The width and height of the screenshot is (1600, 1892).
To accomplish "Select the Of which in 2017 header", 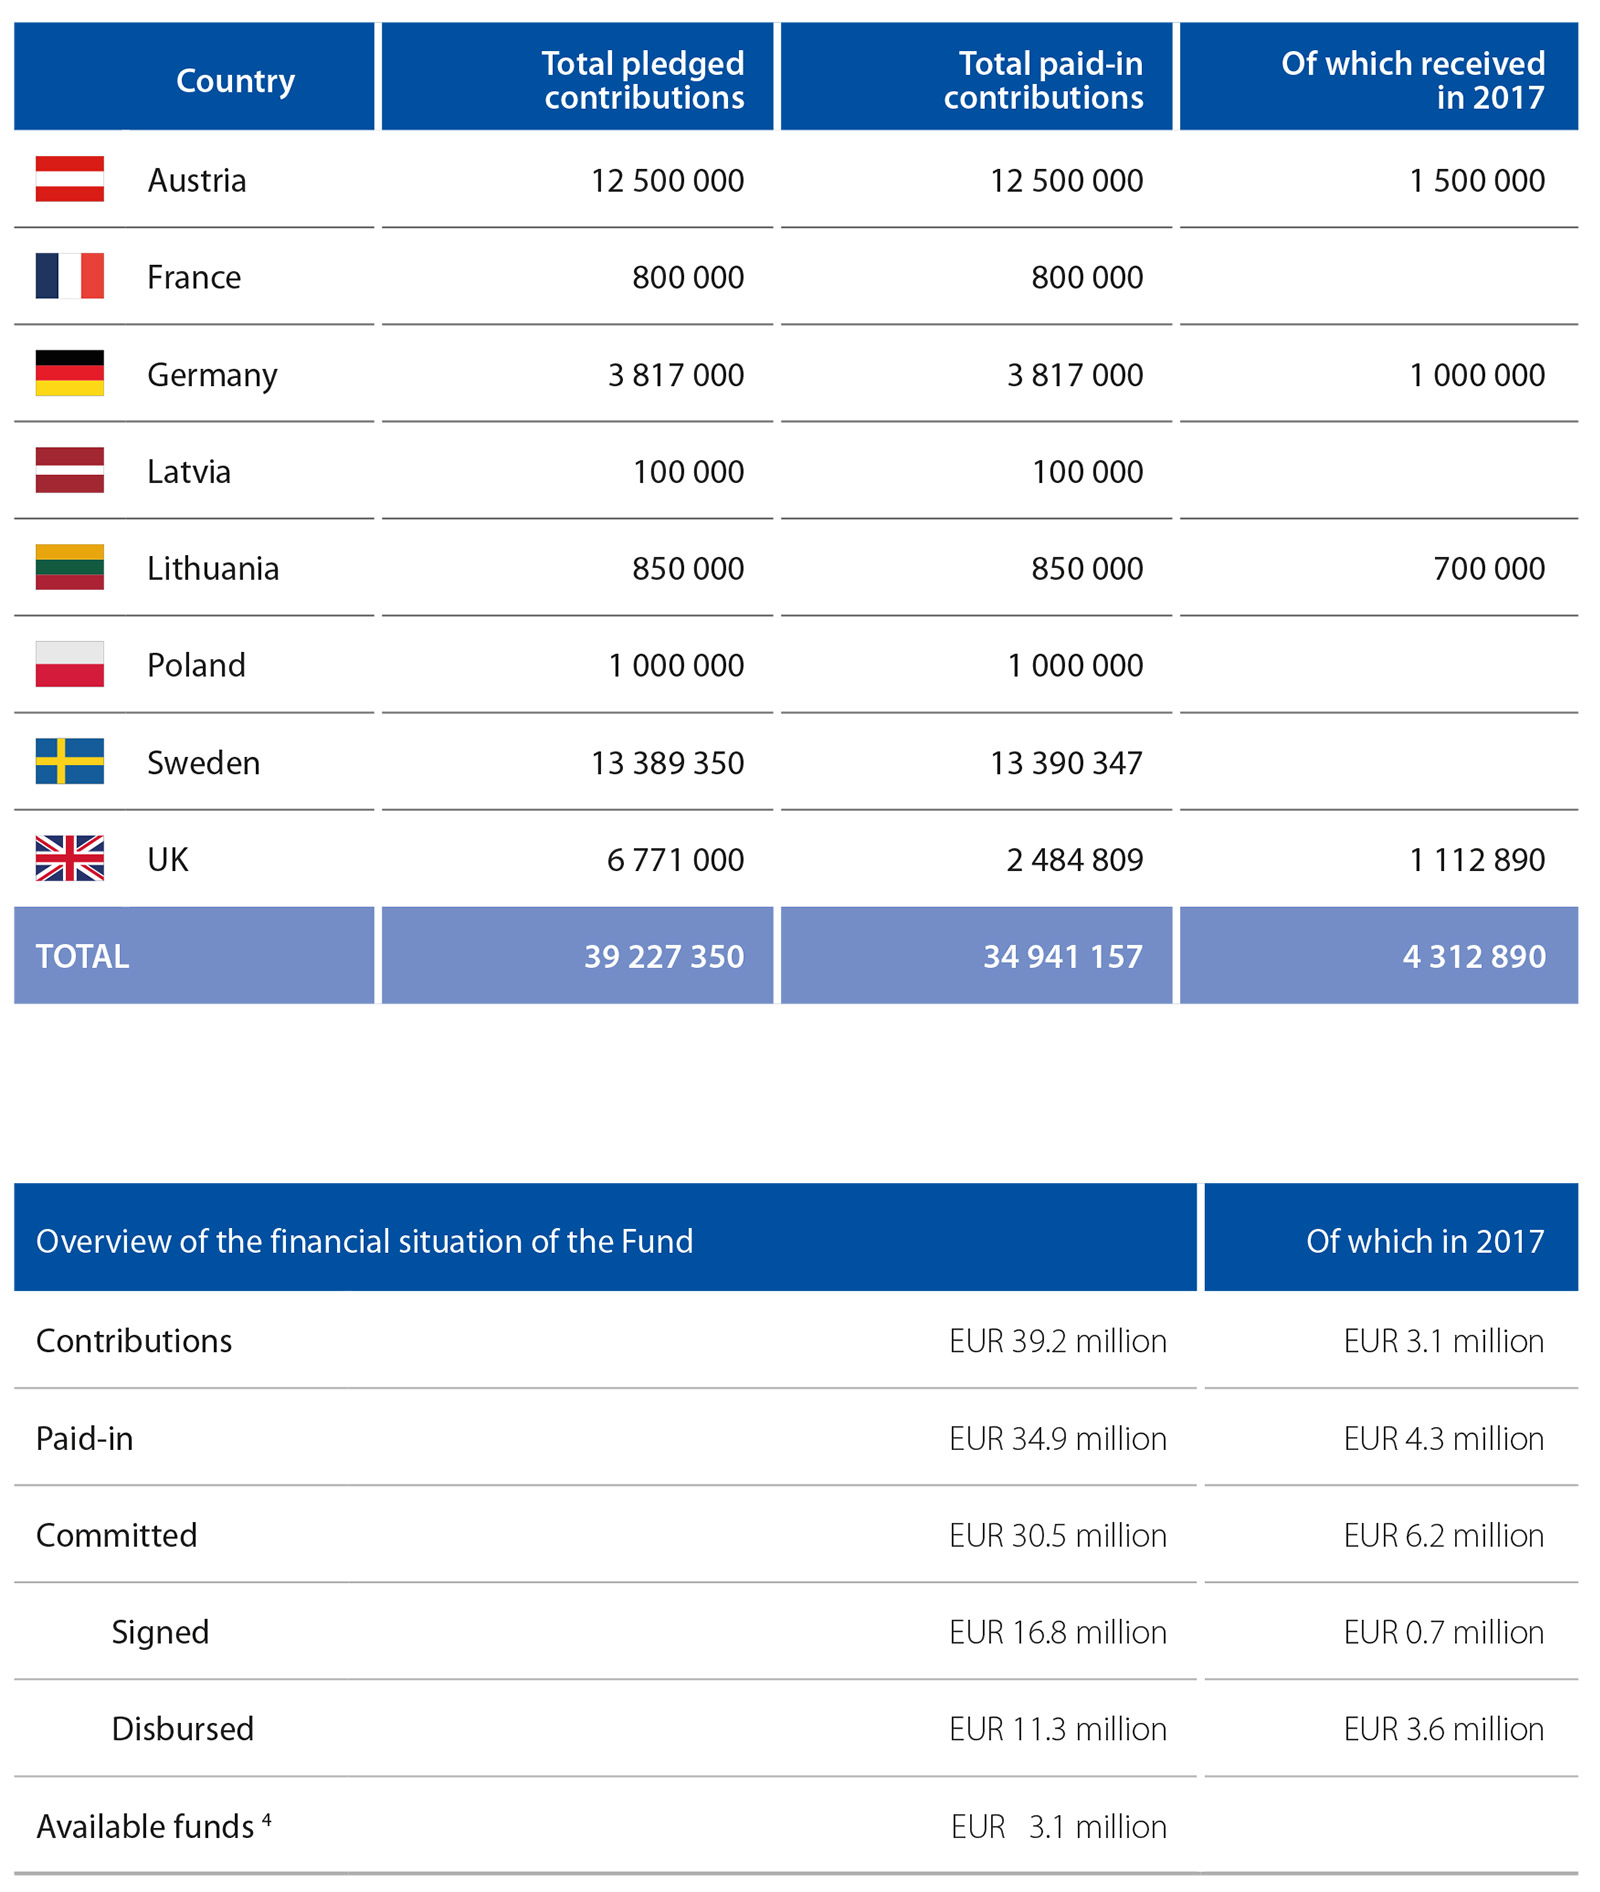I will point(1424,1241).
